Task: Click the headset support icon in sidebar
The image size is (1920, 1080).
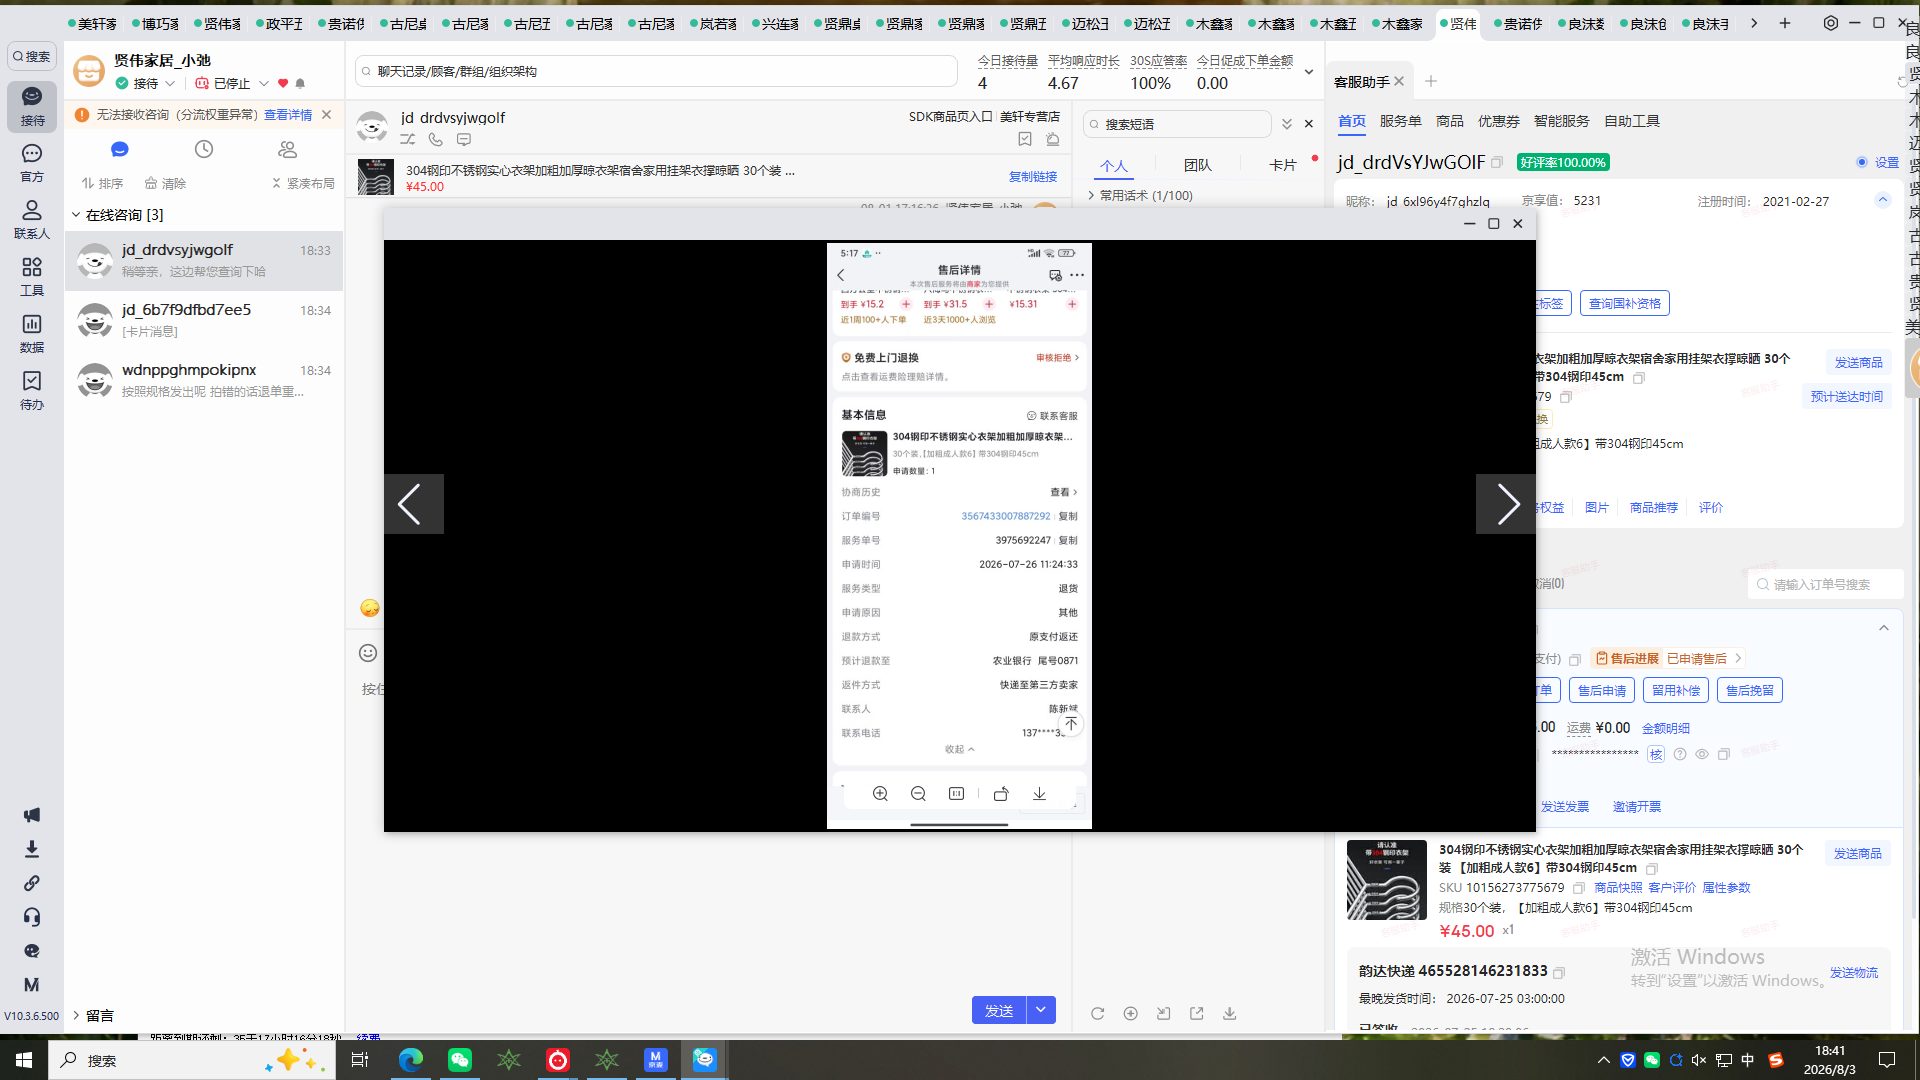Action: 32,917
